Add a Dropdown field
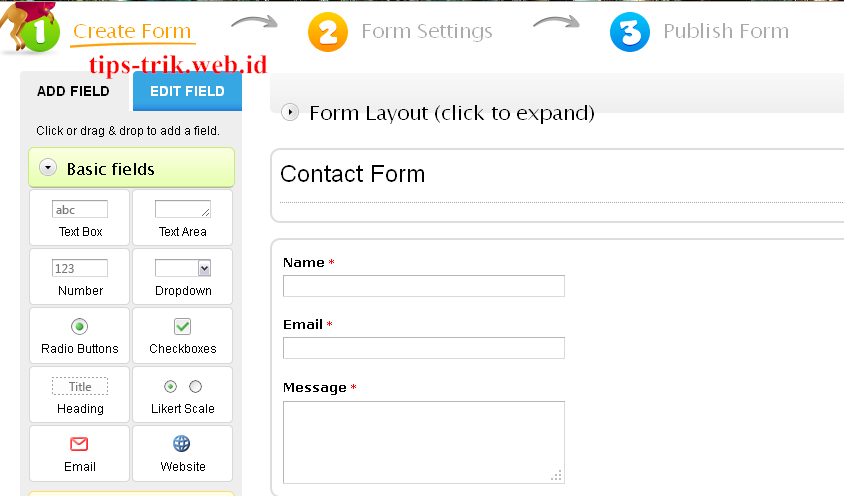The image size is (844, 496). point(182,277)
